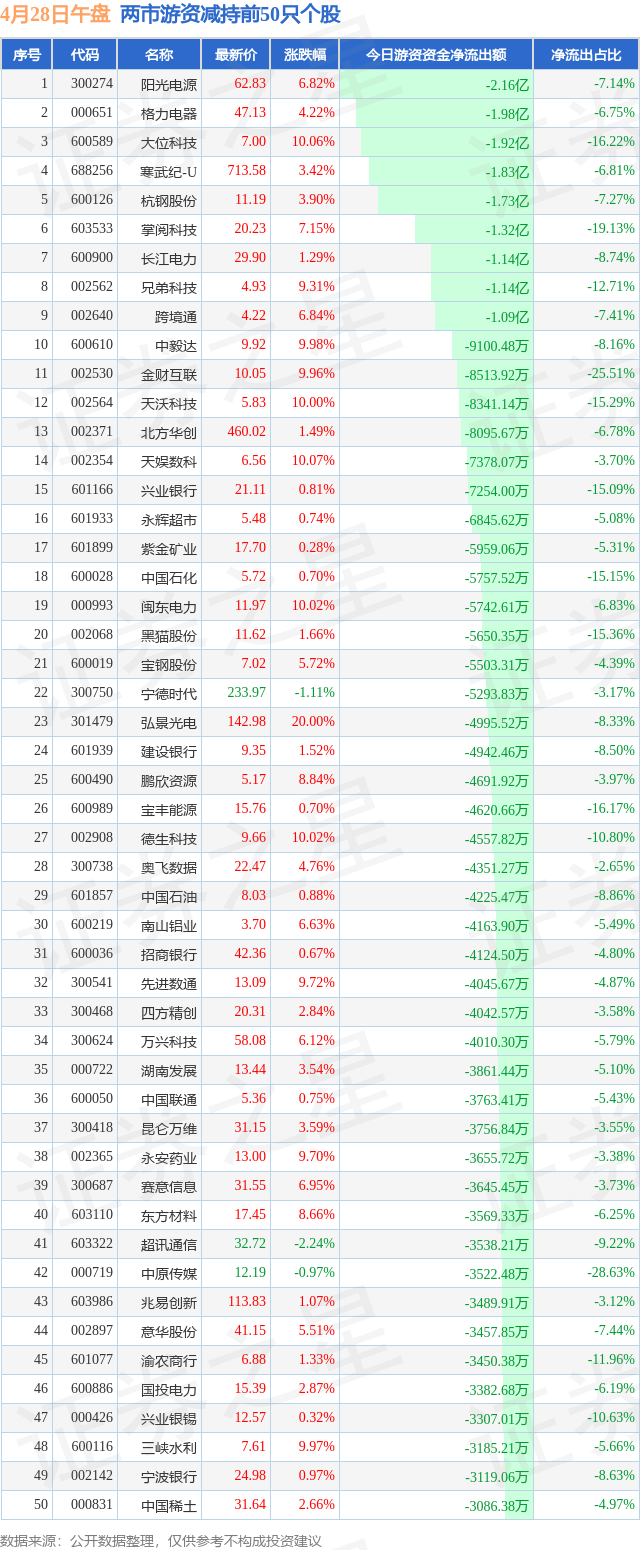
Task: Click the 涨跌幅 column header
Action: [305, 55]
